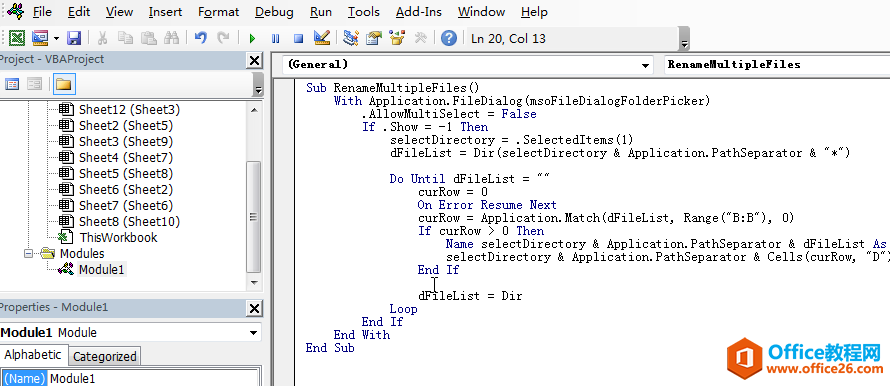Open the (General) object dropdown
Viewport: 890px width, 386px height.
point(645,65)
